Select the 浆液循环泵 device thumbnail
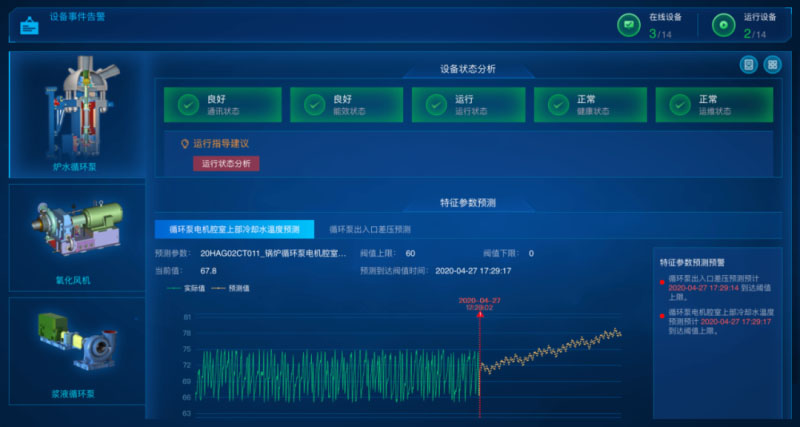The height and width of the screenshot is (427, 800). pos(78,350)
